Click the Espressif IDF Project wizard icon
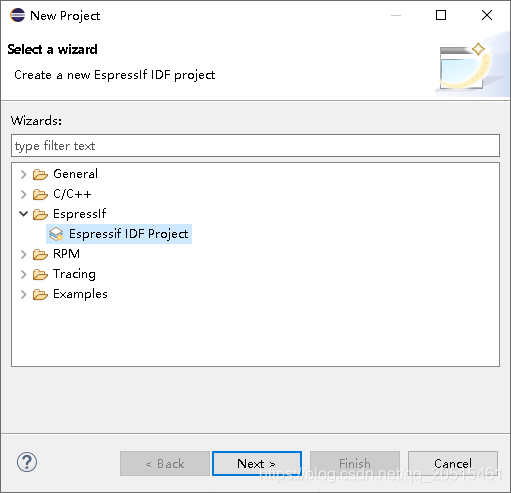 [x=56, y=234]
